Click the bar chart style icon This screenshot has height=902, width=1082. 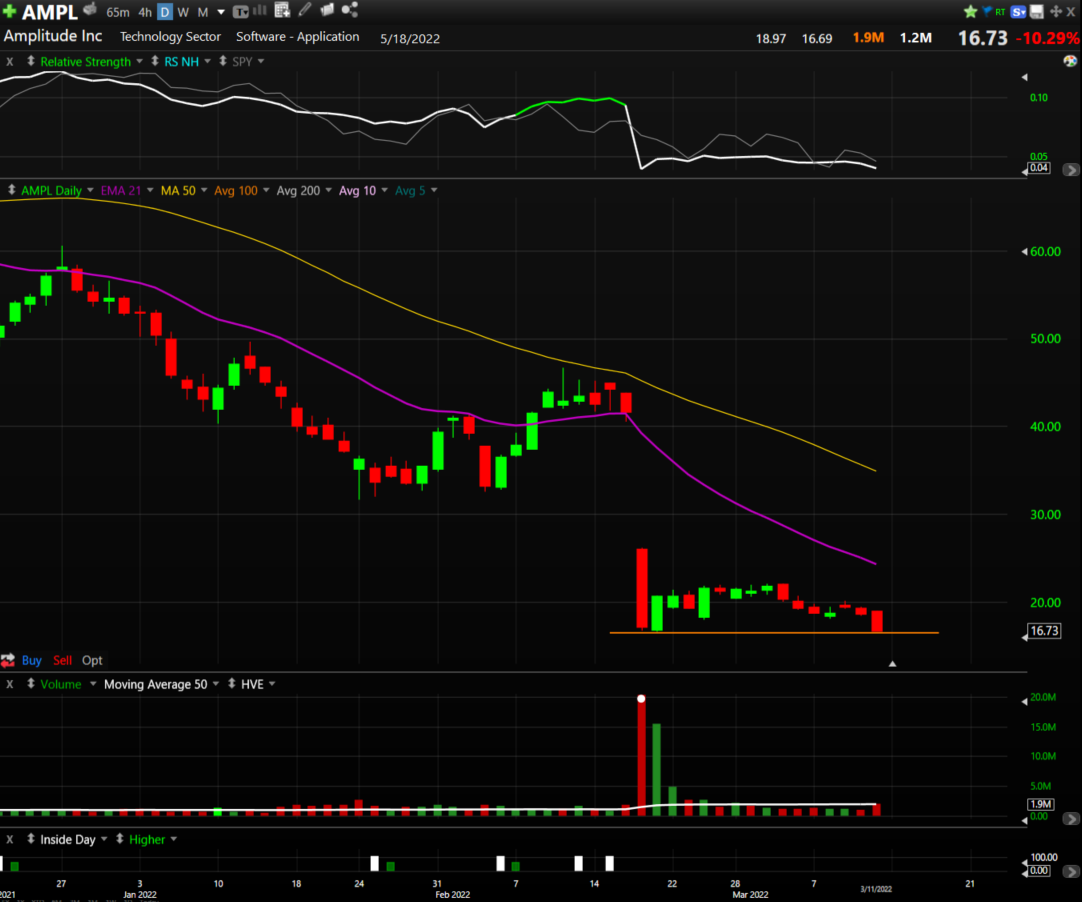coord(260,10)
